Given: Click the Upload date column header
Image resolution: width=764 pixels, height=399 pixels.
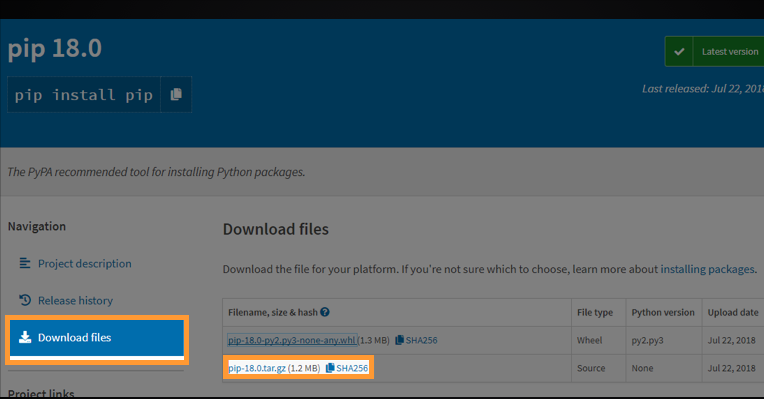Looking at the screenshot, I should coord(733,312).
